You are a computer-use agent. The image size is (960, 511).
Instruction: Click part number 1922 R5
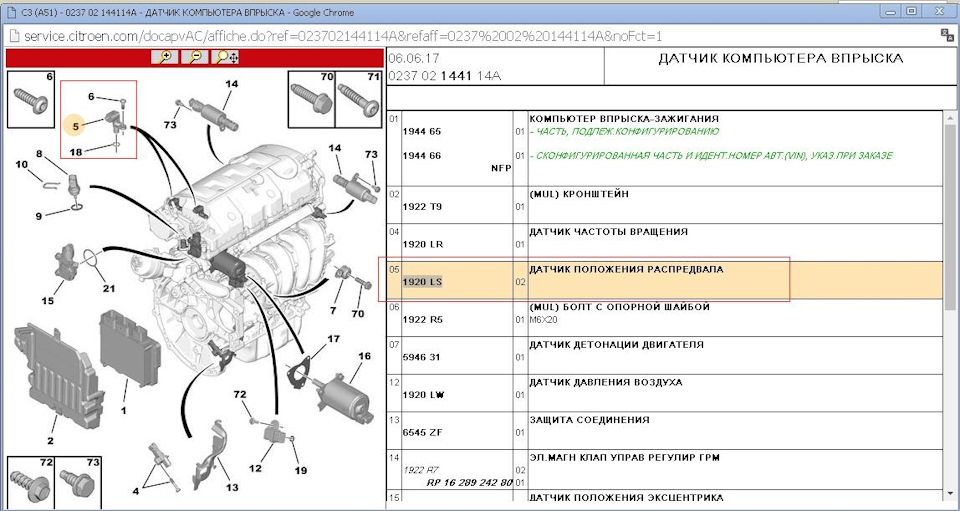coord(421,319)
